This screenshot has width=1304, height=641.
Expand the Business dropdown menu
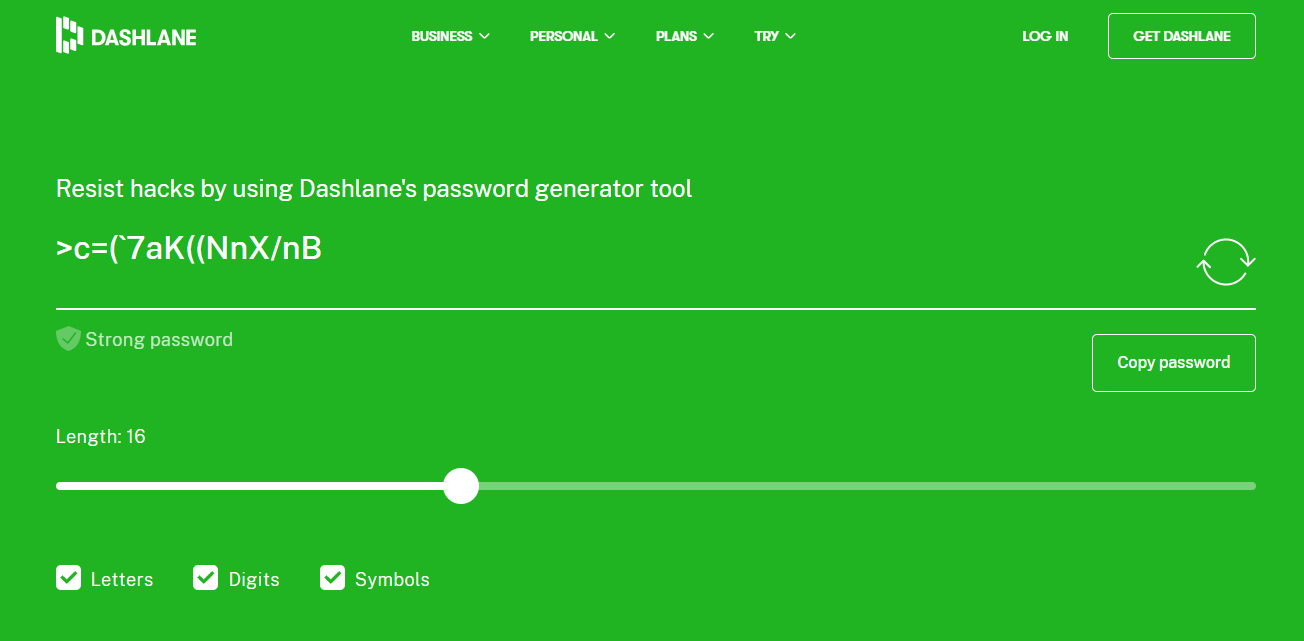tap(451, 36)
